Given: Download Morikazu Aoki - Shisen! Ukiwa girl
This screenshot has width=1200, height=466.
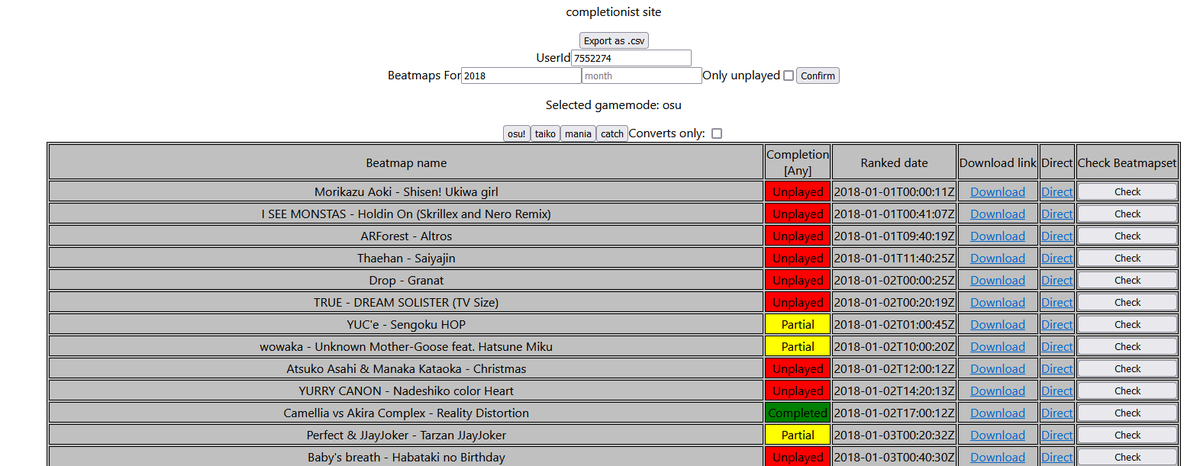Looking at the screenshot, I should (x=997, y=192).
